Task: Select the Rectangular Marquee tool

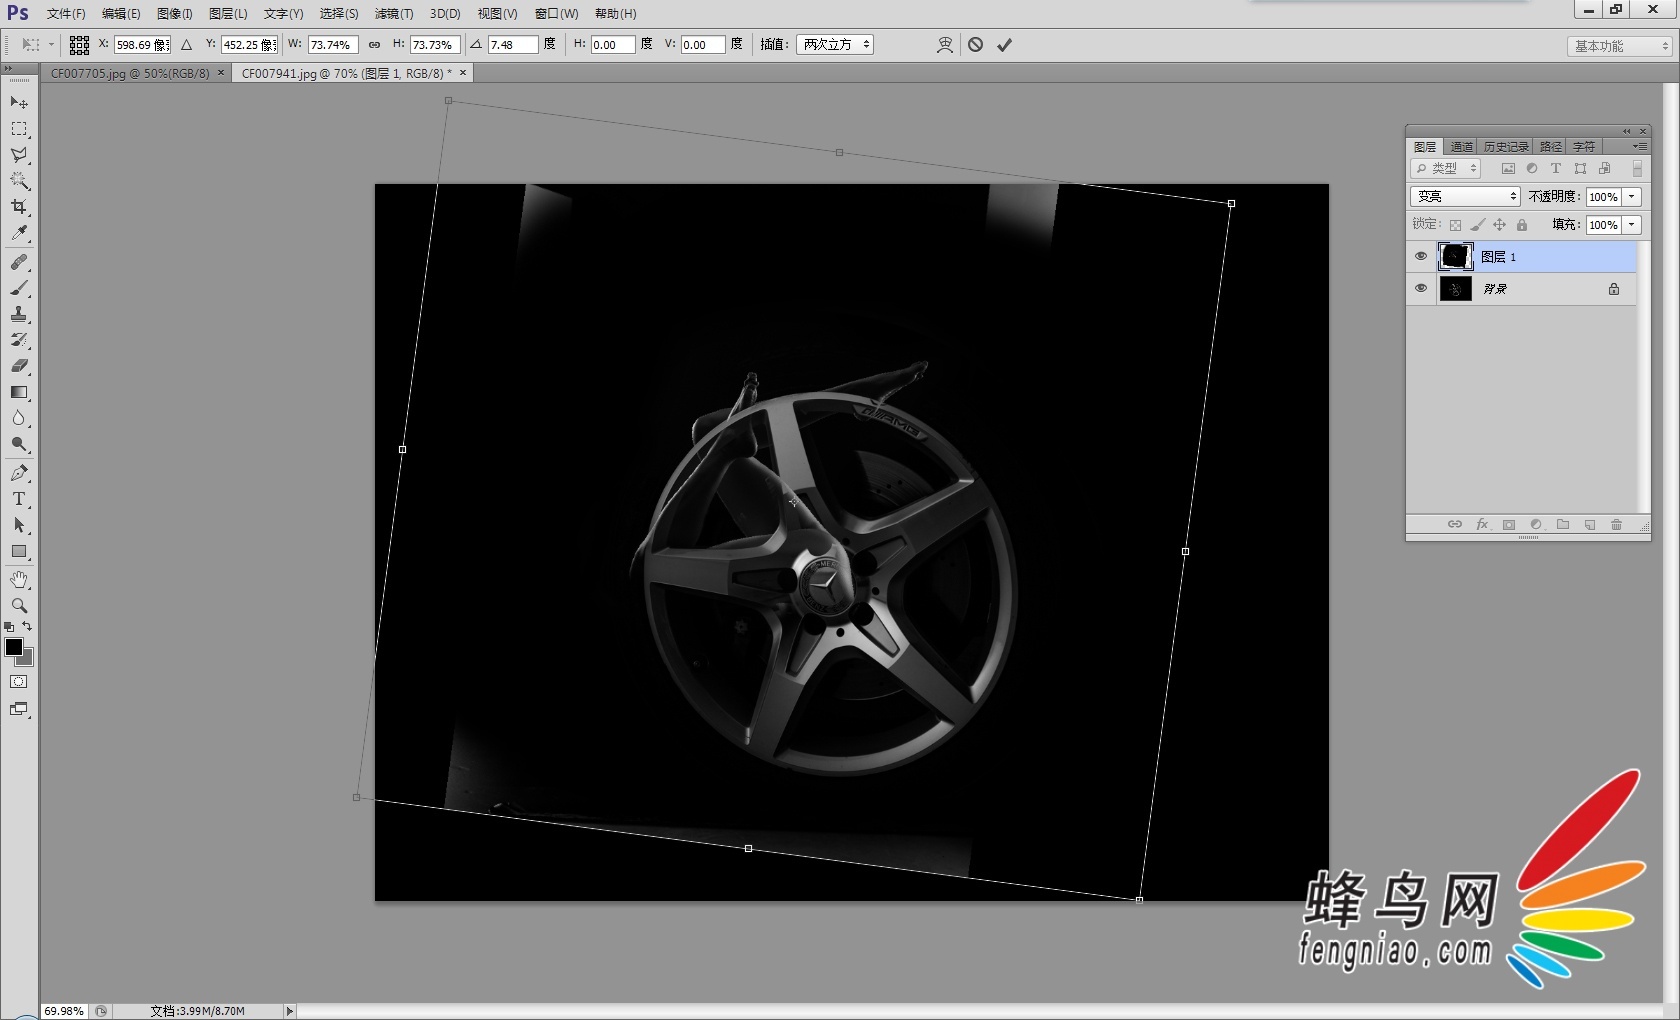Action: pyautogui.click(x=19, y=129)
